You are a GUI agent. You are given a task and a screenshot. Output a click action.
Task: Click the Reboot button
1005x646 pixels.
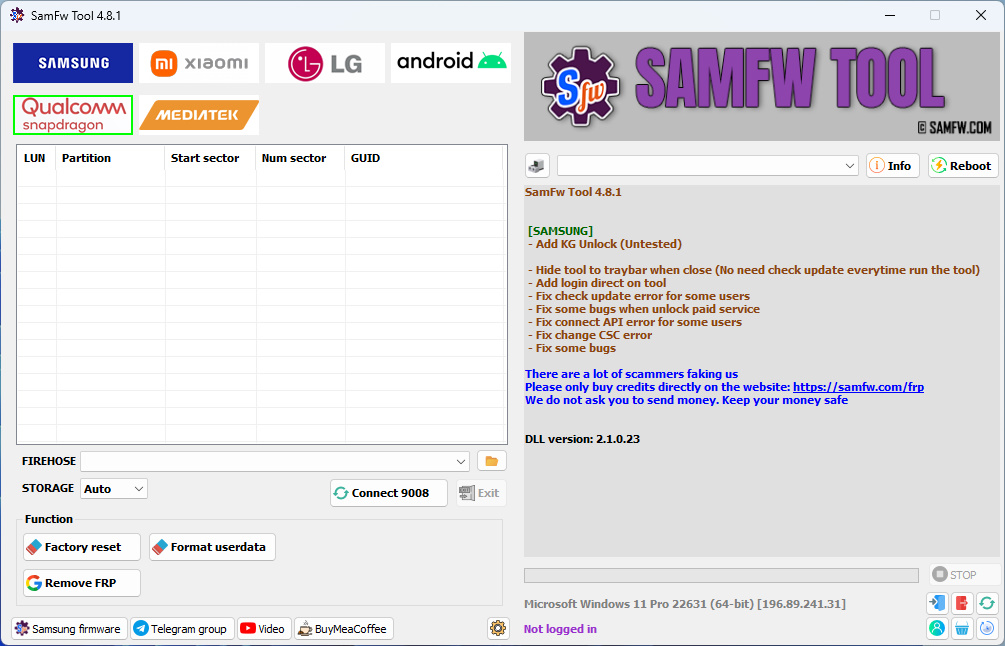tap(963, 165)
